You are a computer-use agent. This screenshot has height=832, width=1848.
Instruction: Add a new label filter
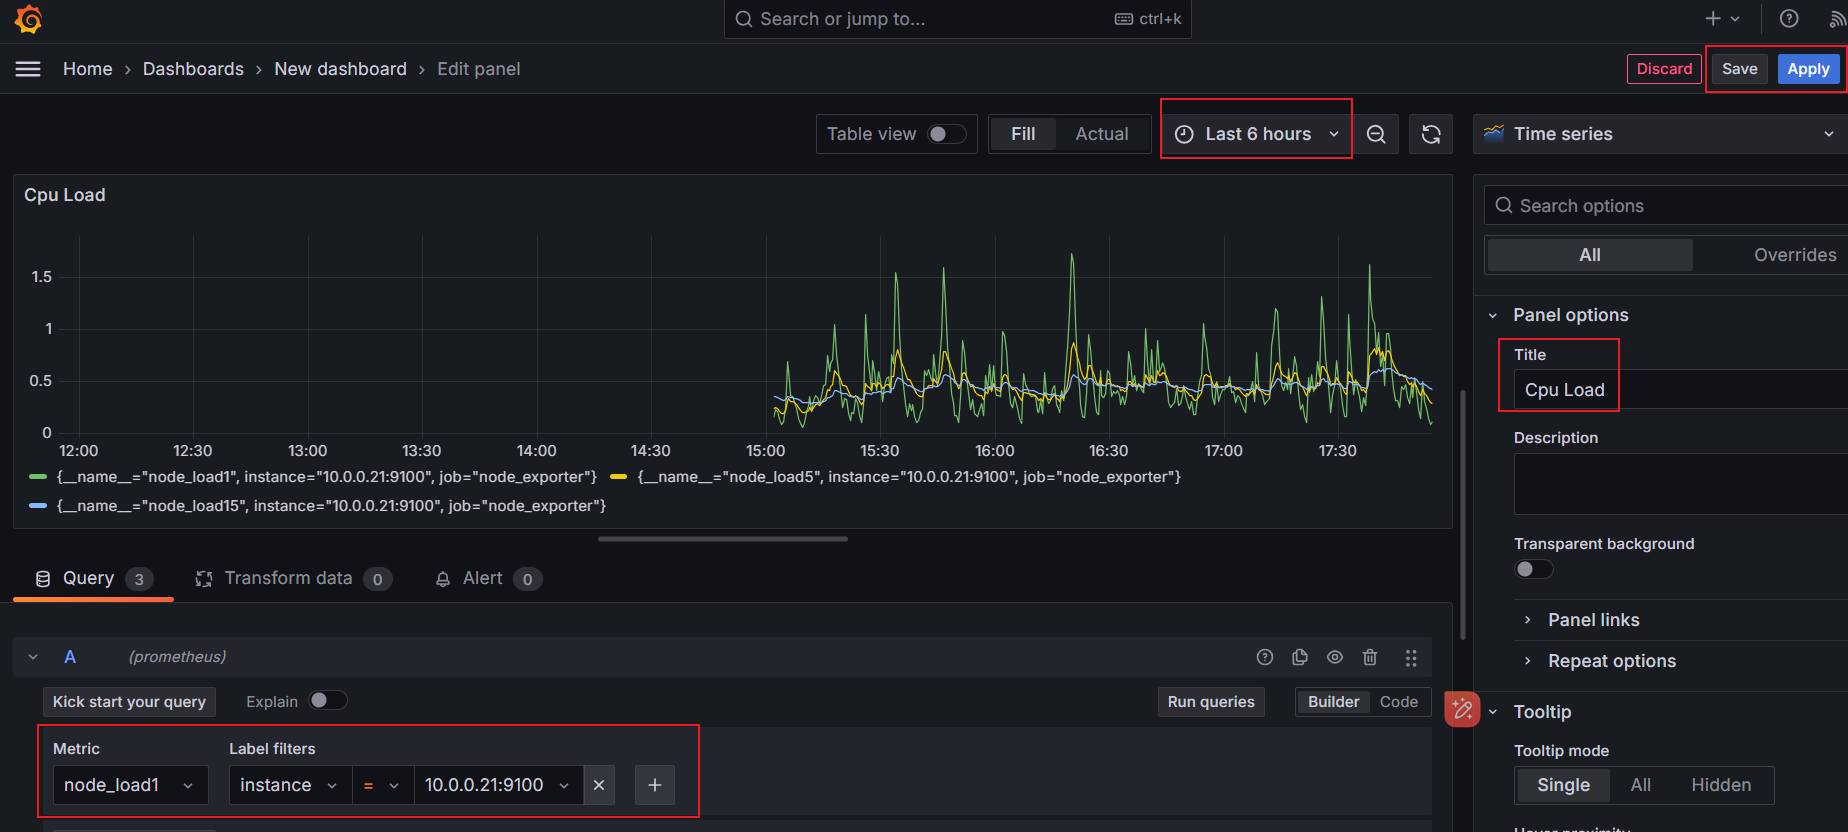tap(655, 785)
